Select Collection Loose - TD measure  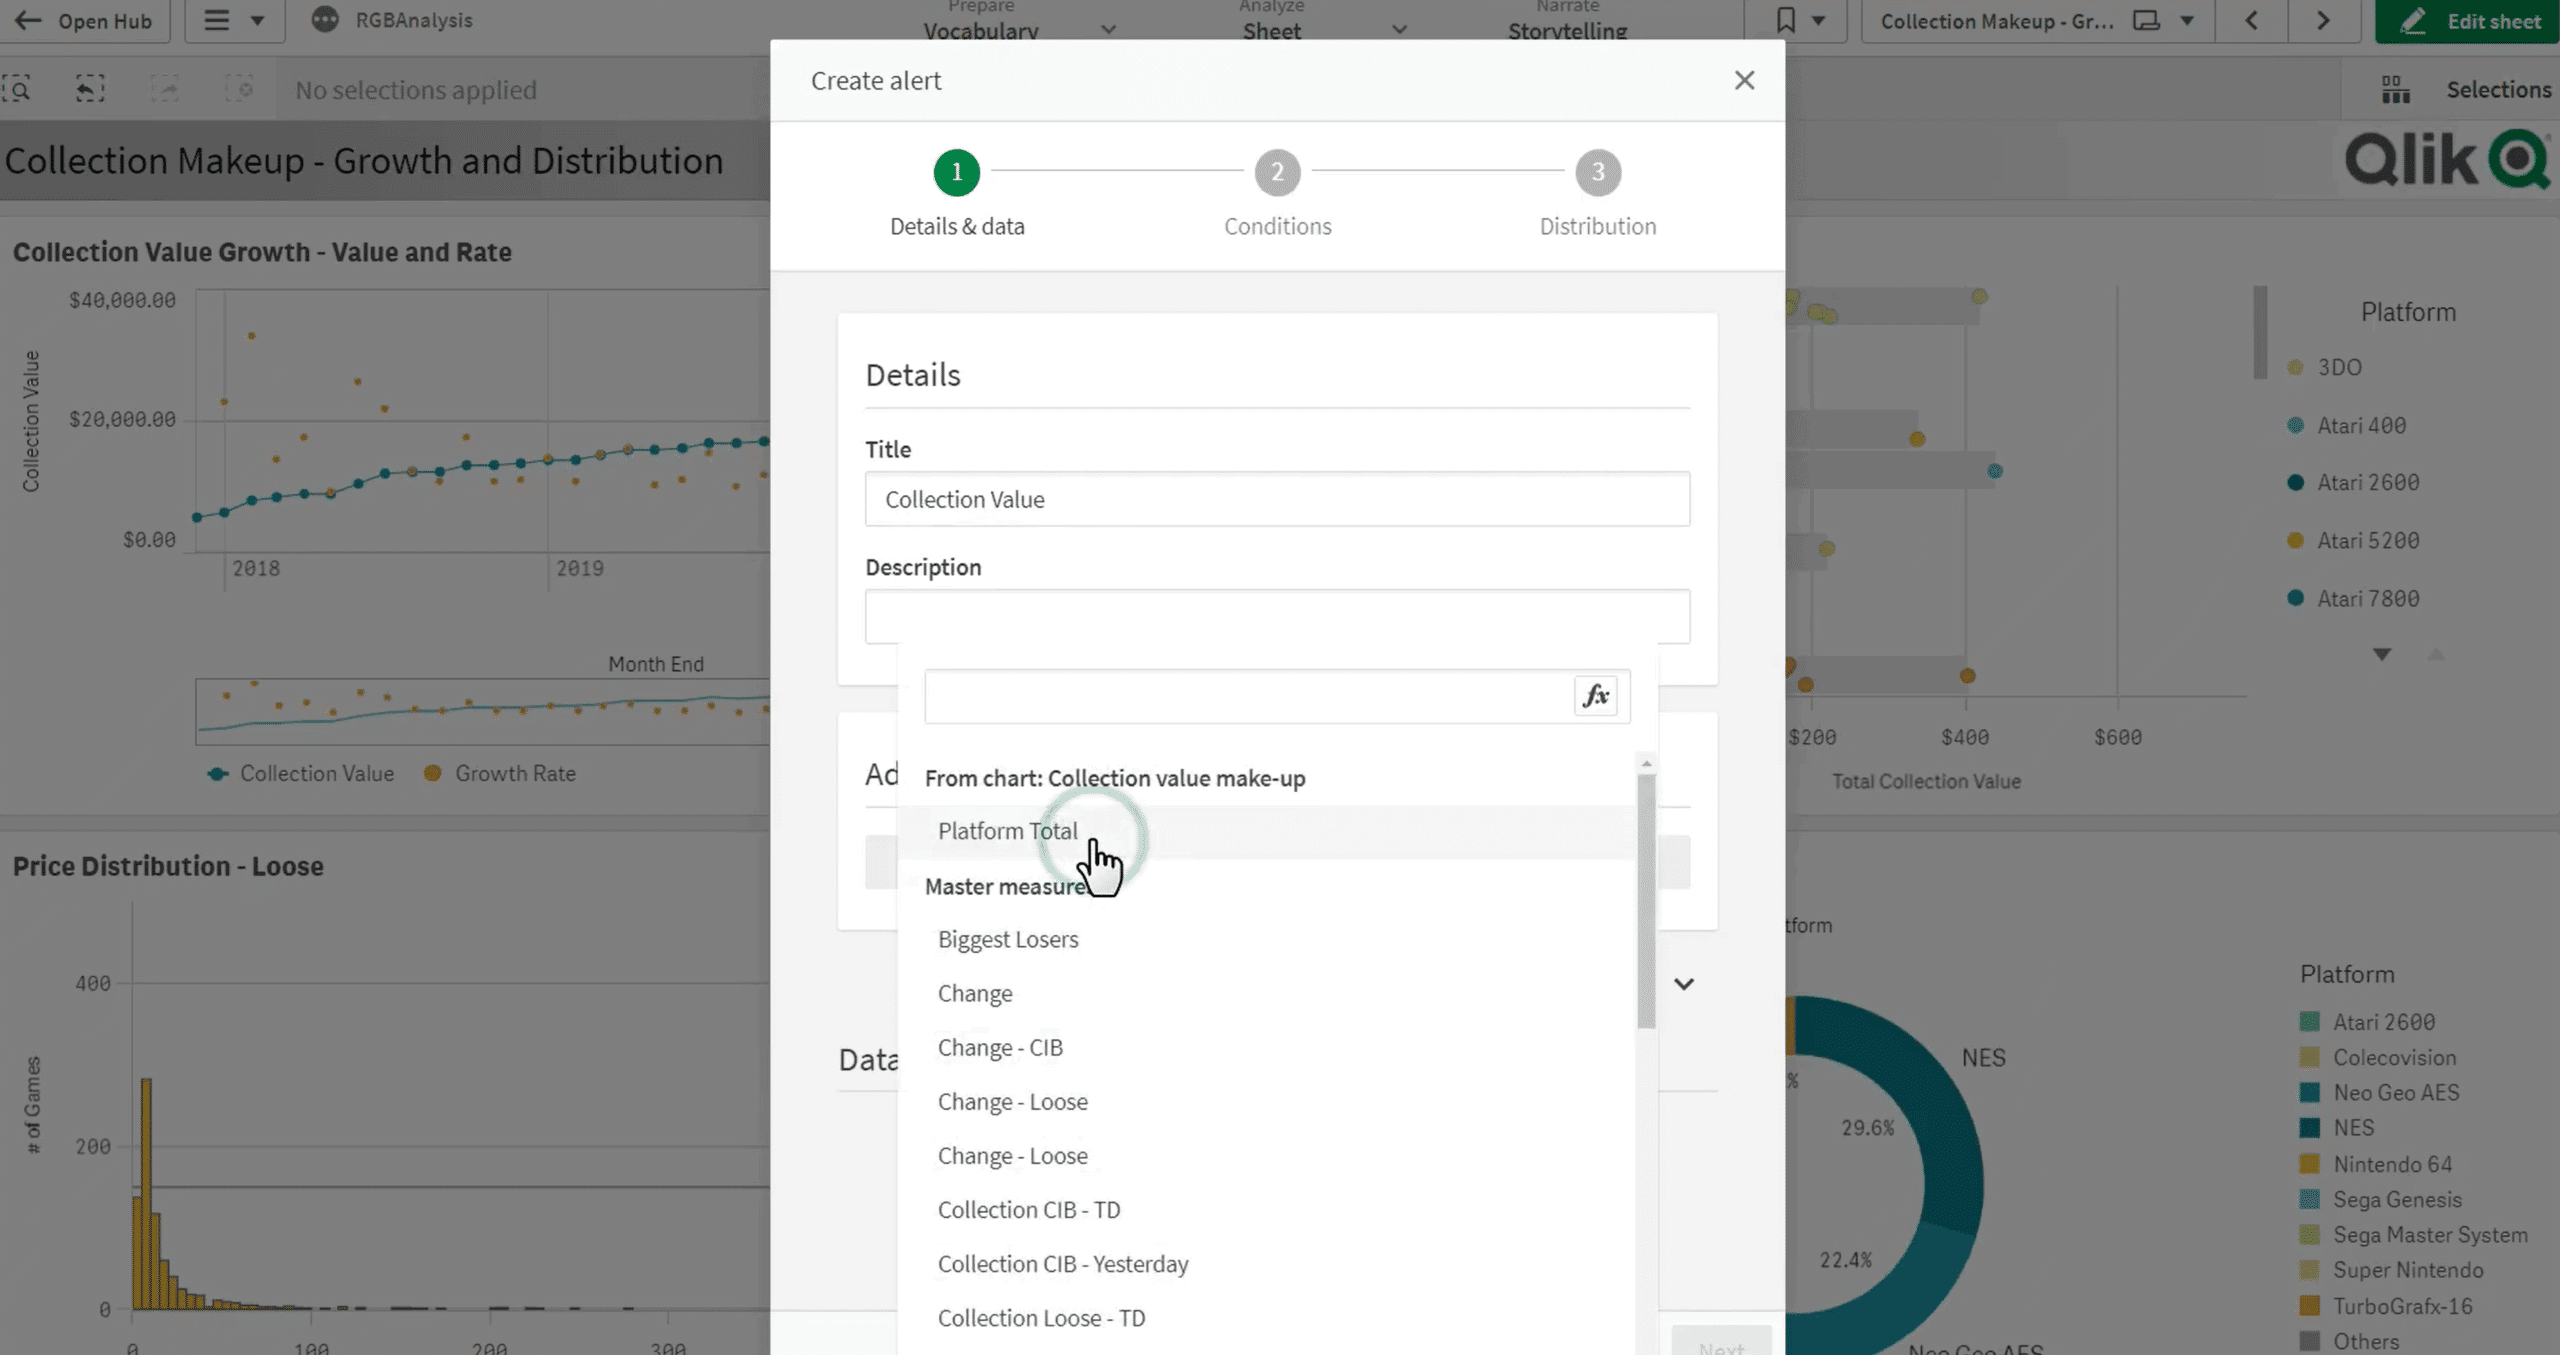(x=1266, y=1317)
